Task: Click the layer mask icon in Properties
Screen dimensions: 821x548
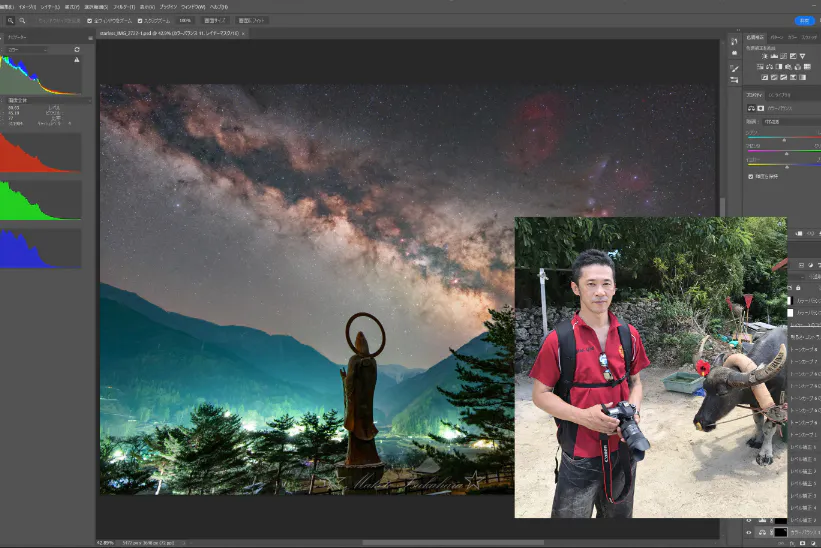Action: (762, 107)
